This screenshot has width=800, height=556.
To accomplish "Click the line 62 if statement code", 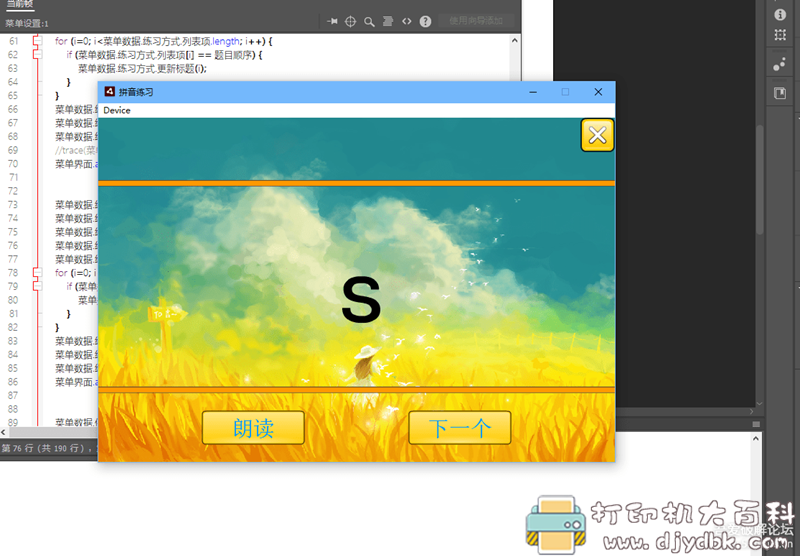I will [164, 55].
